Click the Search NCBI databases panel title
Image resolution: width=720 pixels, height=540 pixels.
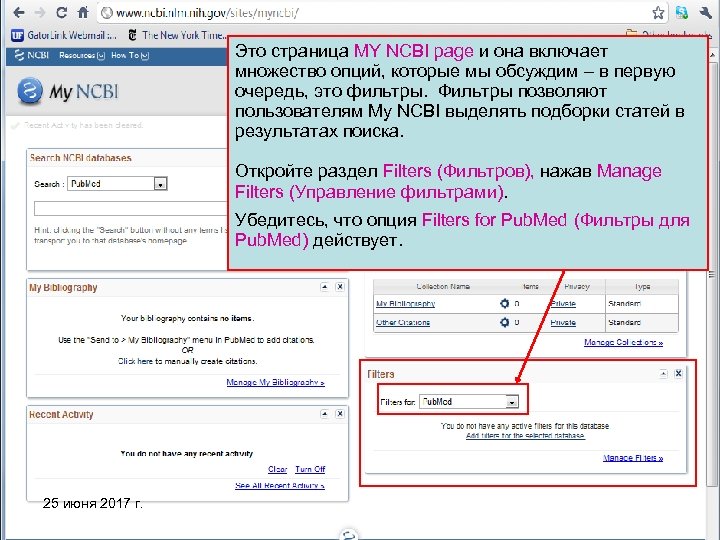click(x=80, y=158)
